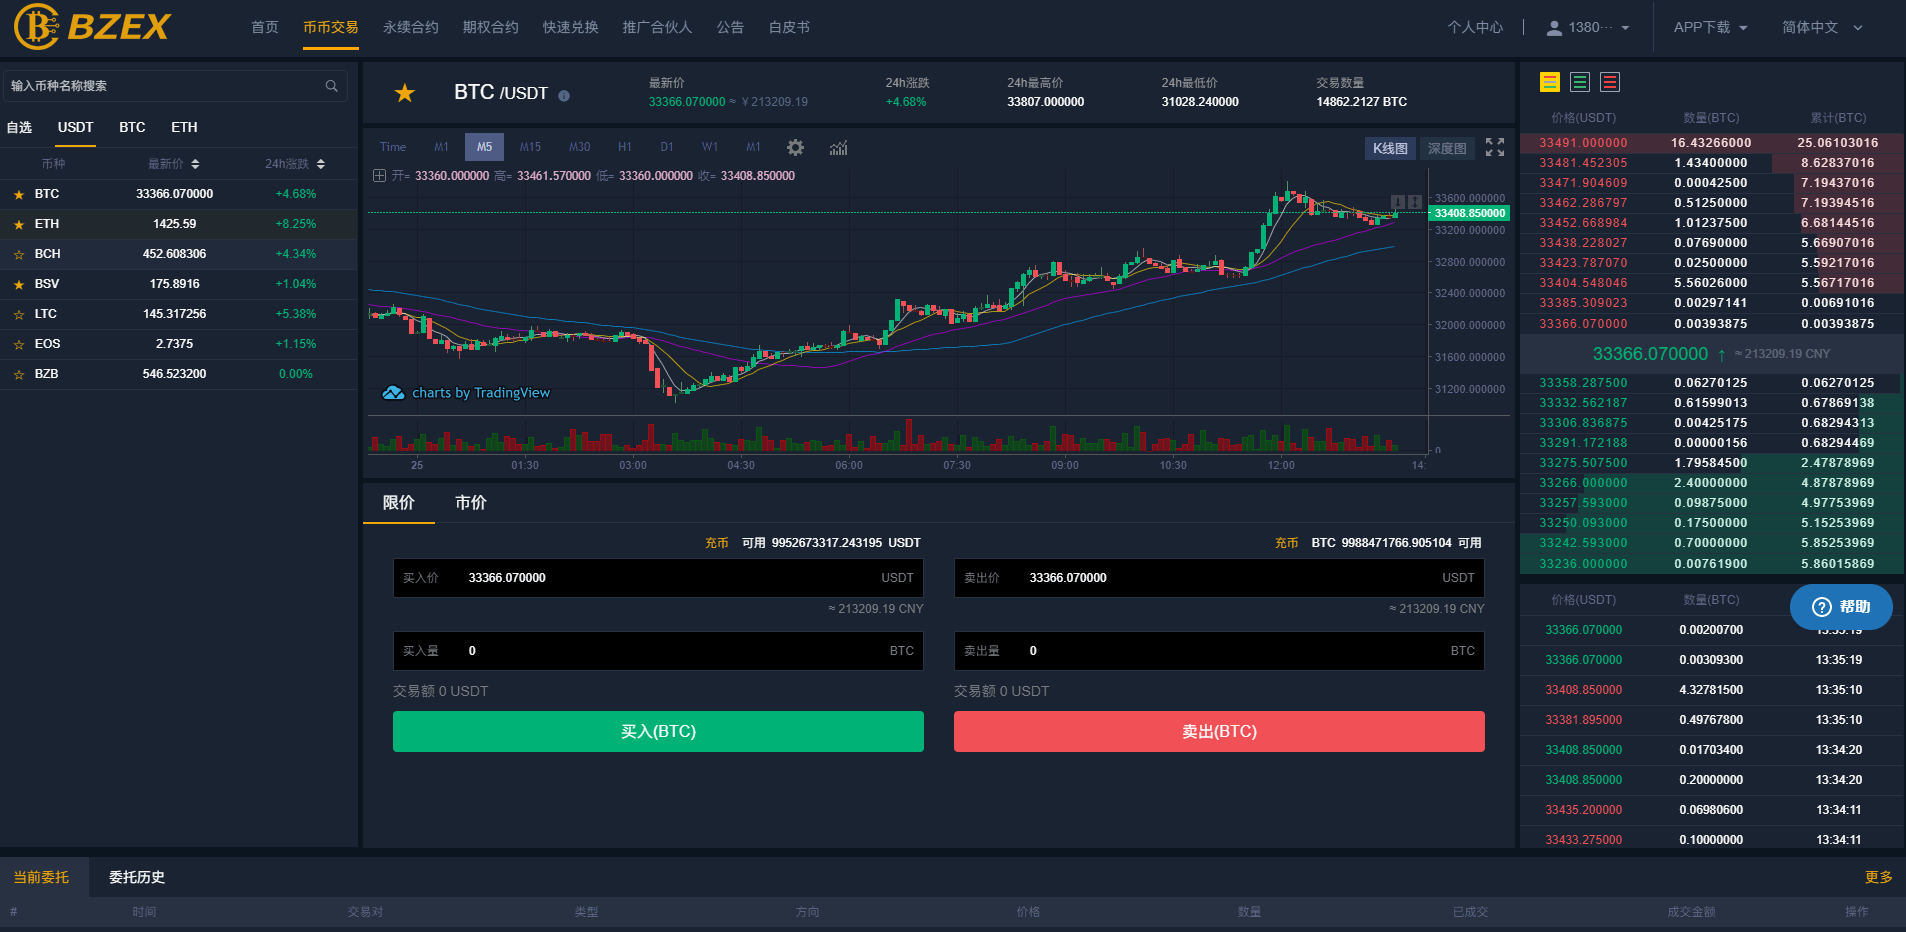This screenshot has width=1906, height=932.
Task: Switch chart to 深度图 depth view
Action: (1446, 148)
